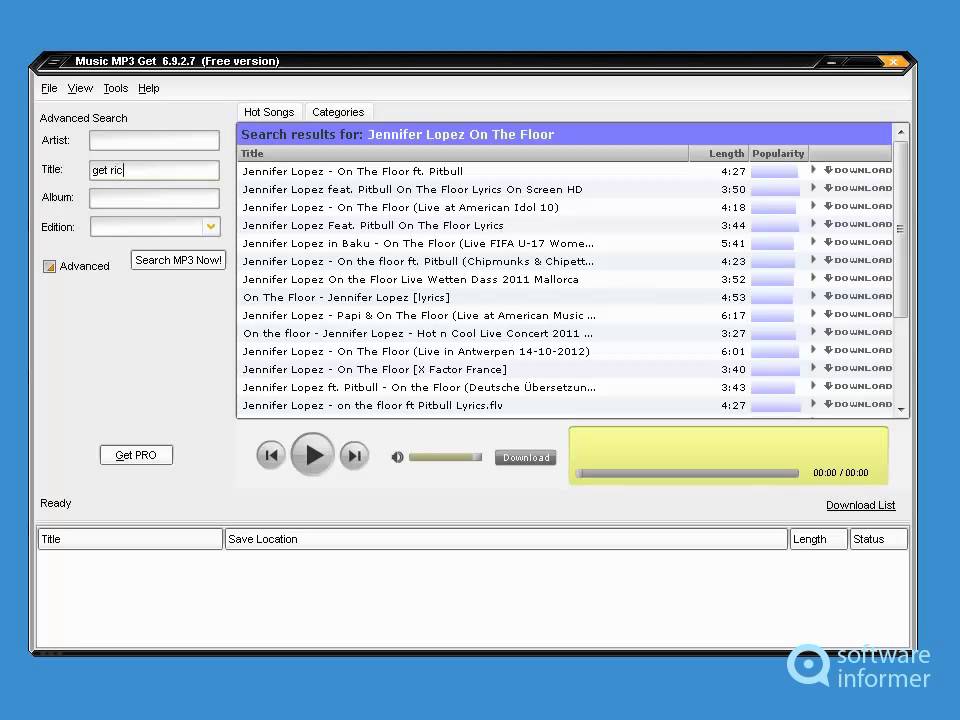Preview arrow for 'Lyrics On Screen HD' row
The image size is (960, 720).
pos(813,187)
